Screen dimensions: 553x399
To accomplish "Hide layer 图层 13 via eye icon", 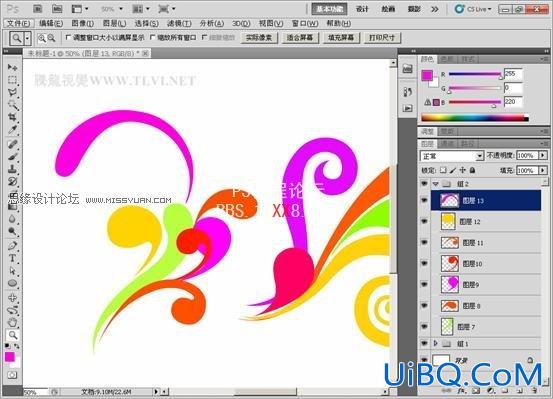I will pyautogui.click(x=424, y=200).
